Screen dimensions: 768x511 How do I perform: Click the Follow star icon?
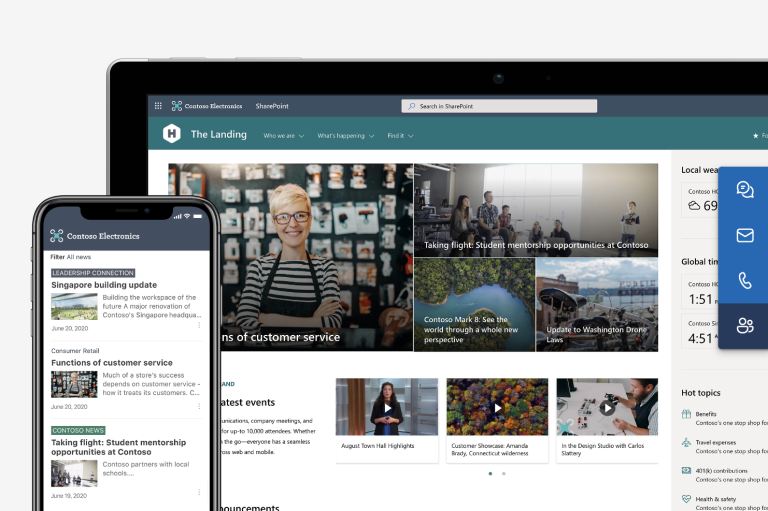point(756,136)
